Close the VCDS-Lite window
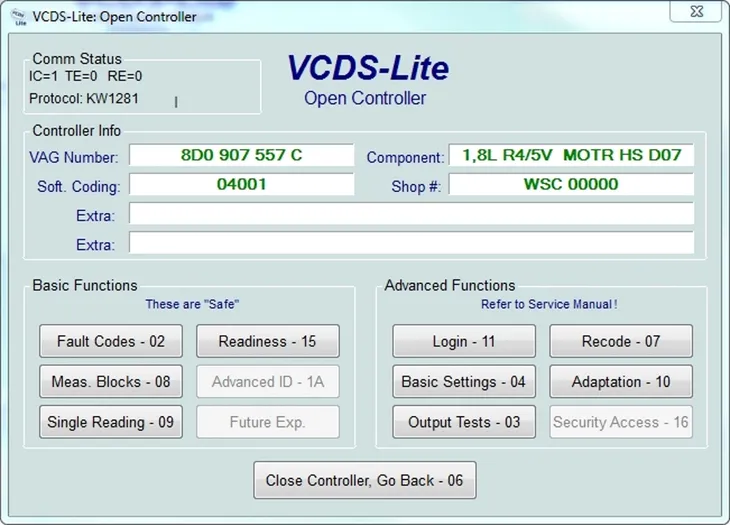This screenshot has width=730, height=525. (x=695, y=14)
